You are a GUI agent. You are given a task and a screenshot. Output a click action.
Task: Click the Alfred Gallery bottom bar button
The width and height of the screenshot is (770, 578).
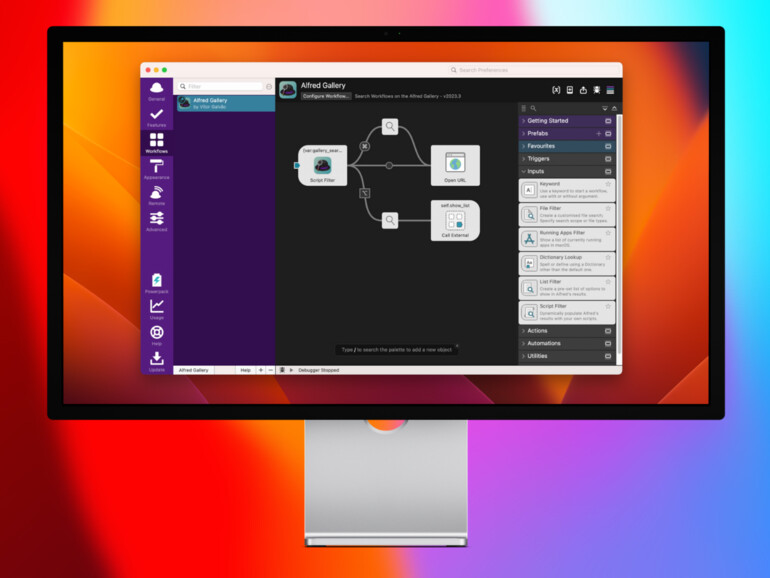click(193, 370)
